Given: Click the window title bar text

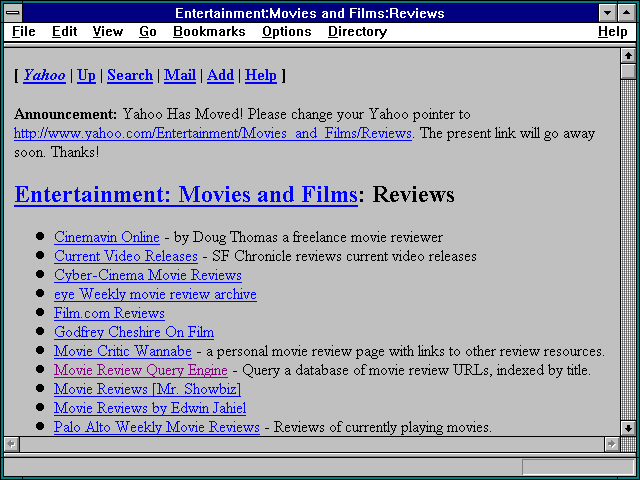Looking at the screenshot, I should point(310,13).
